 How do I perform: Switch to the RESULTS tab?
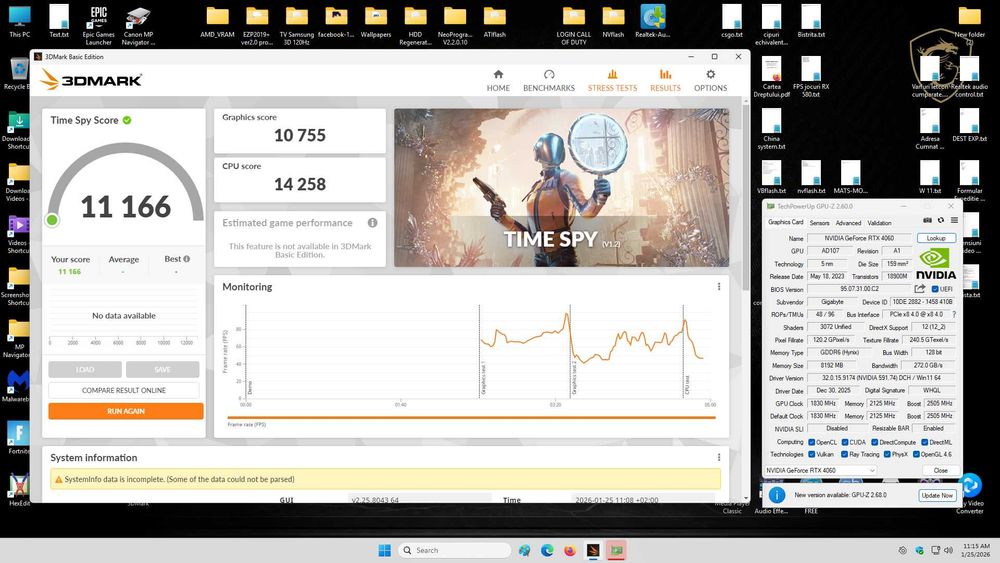pos(665,80)
